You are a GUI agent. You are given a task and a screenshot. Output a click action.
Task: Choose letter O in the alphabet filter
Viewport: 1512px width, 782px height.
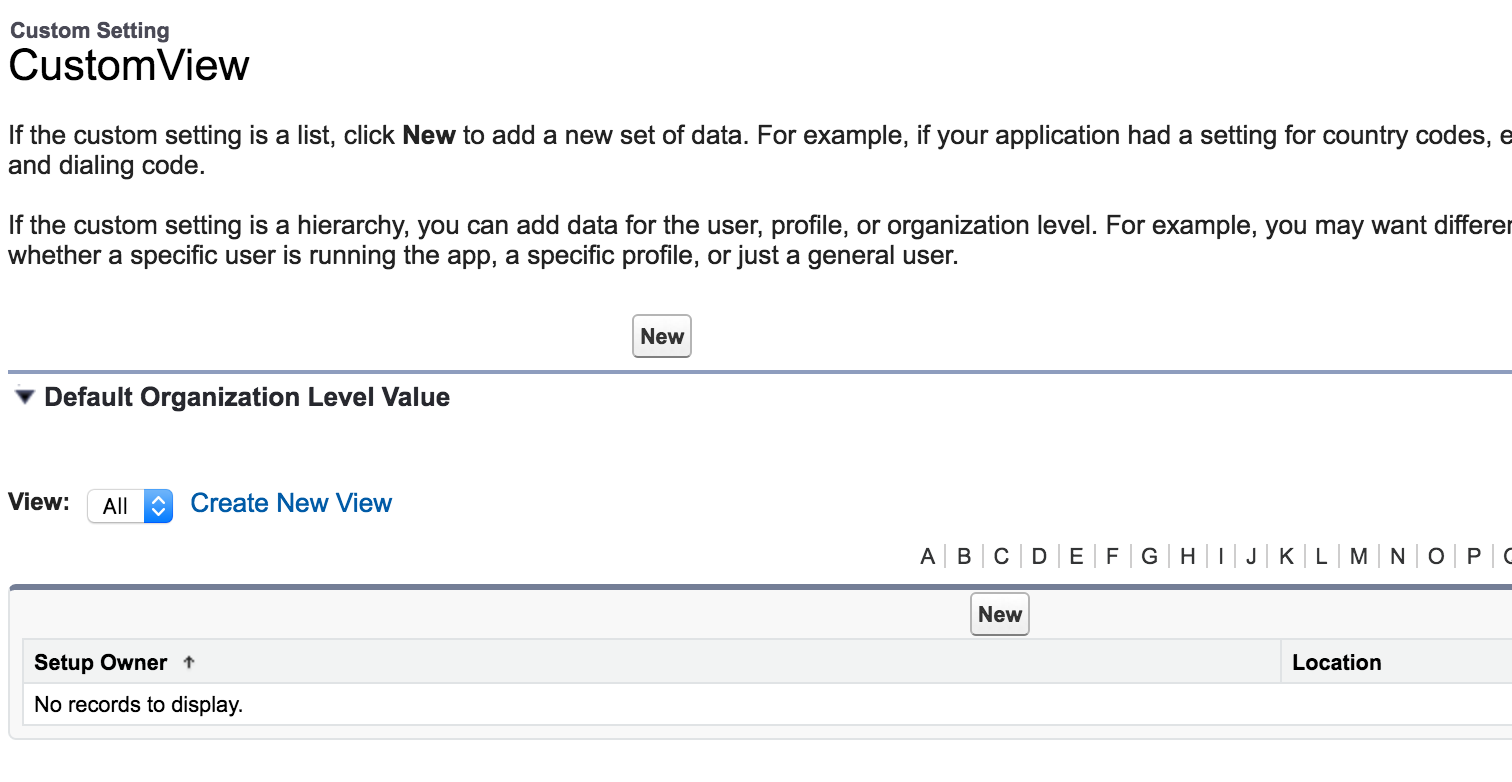click(1436, 556)
